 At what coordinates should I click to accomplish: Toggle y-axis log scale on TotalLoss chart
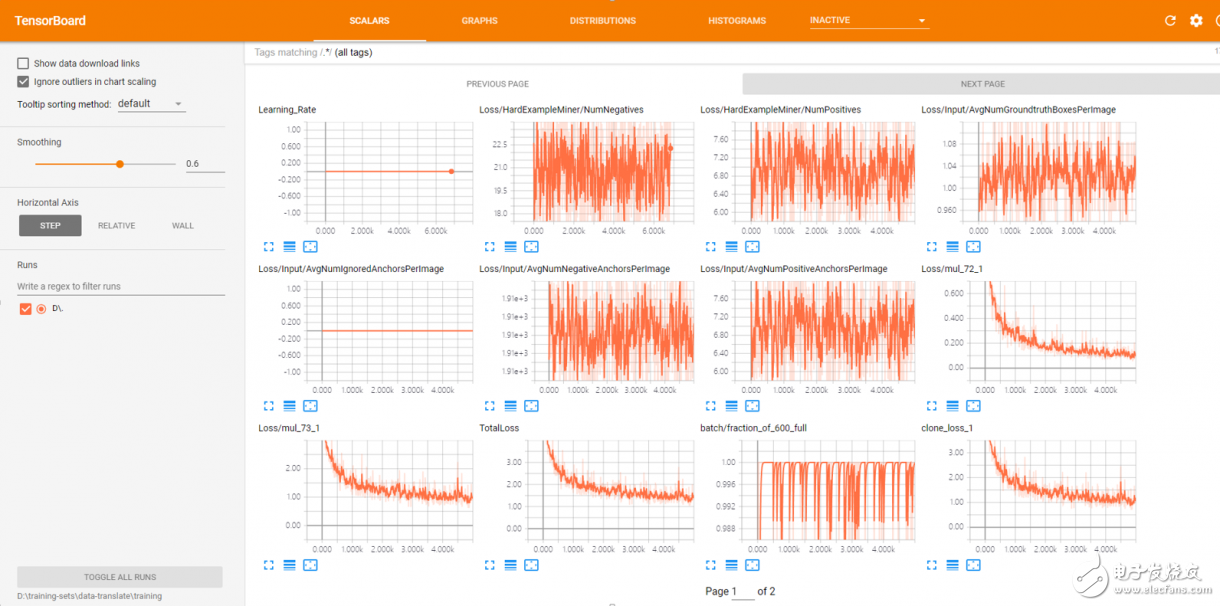pyautogui.click(x=510, y=565)
